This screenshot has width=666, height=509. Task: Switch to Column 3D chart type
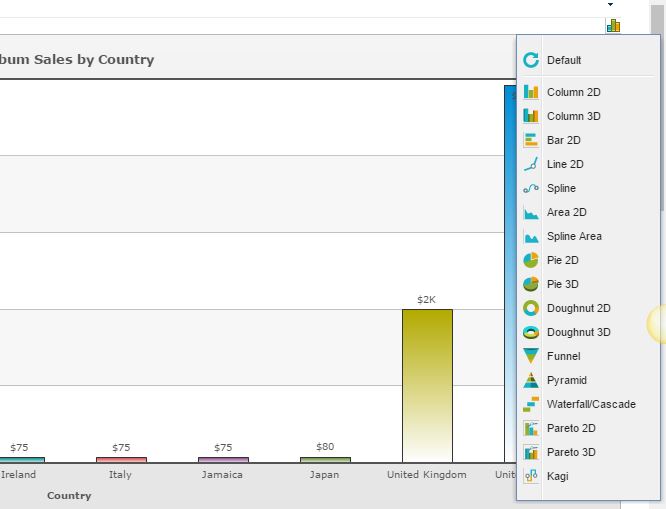coord(573,116)
